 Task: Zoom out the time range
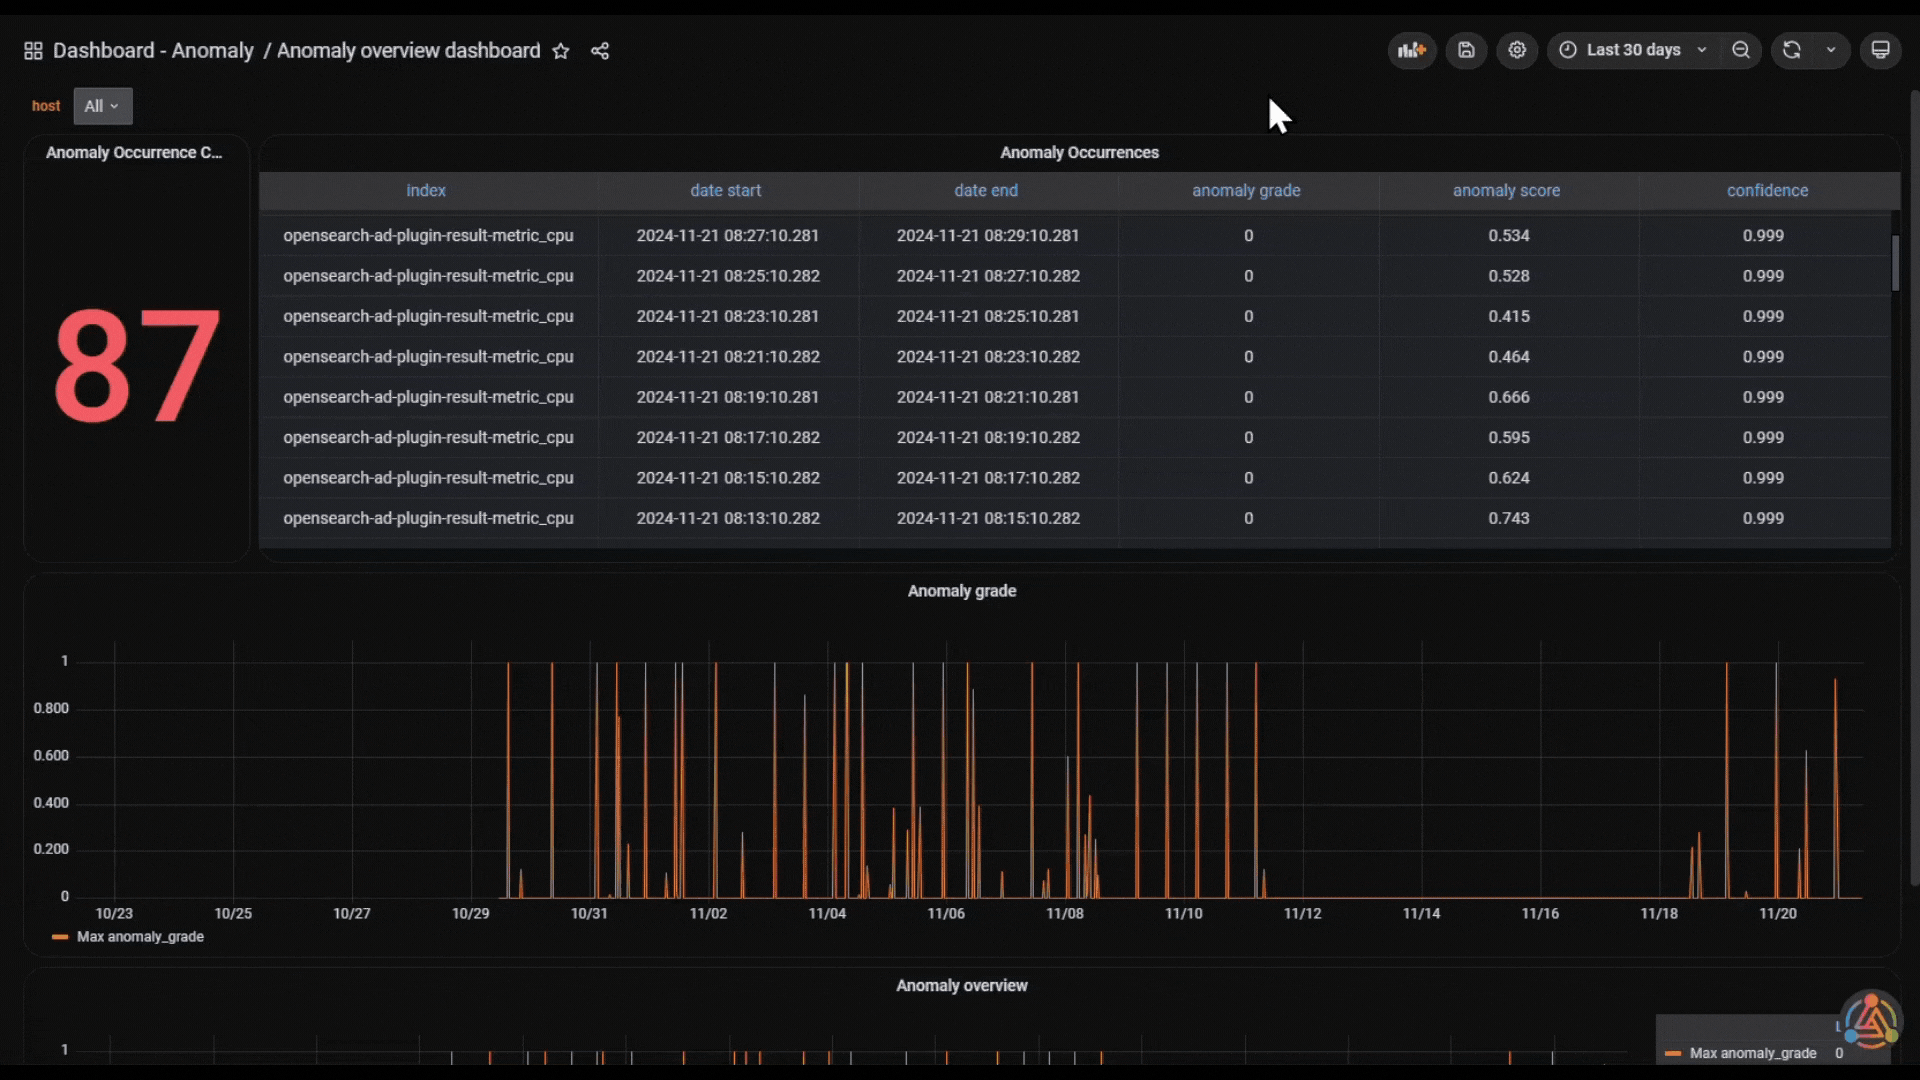pos(1741,50)
